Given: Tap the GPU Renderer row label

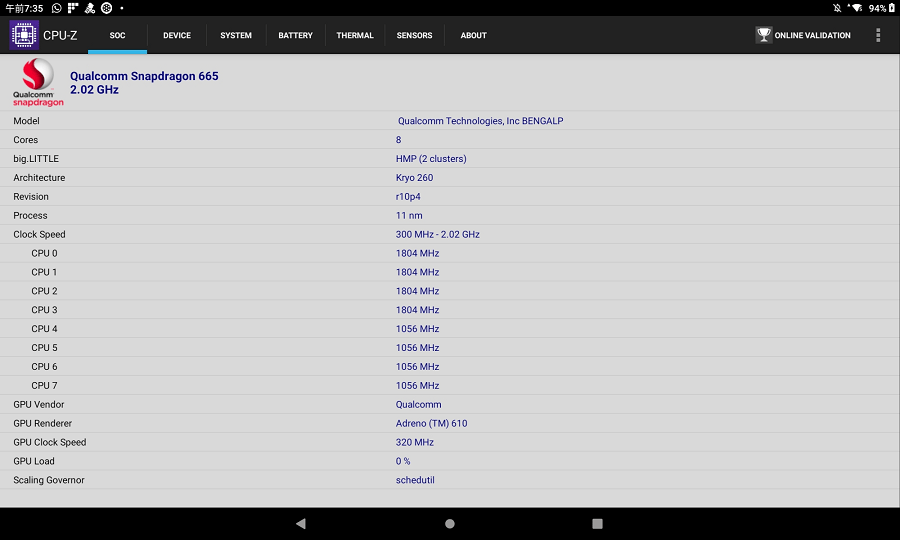Looking at the screenshot, I should (42, 424).
